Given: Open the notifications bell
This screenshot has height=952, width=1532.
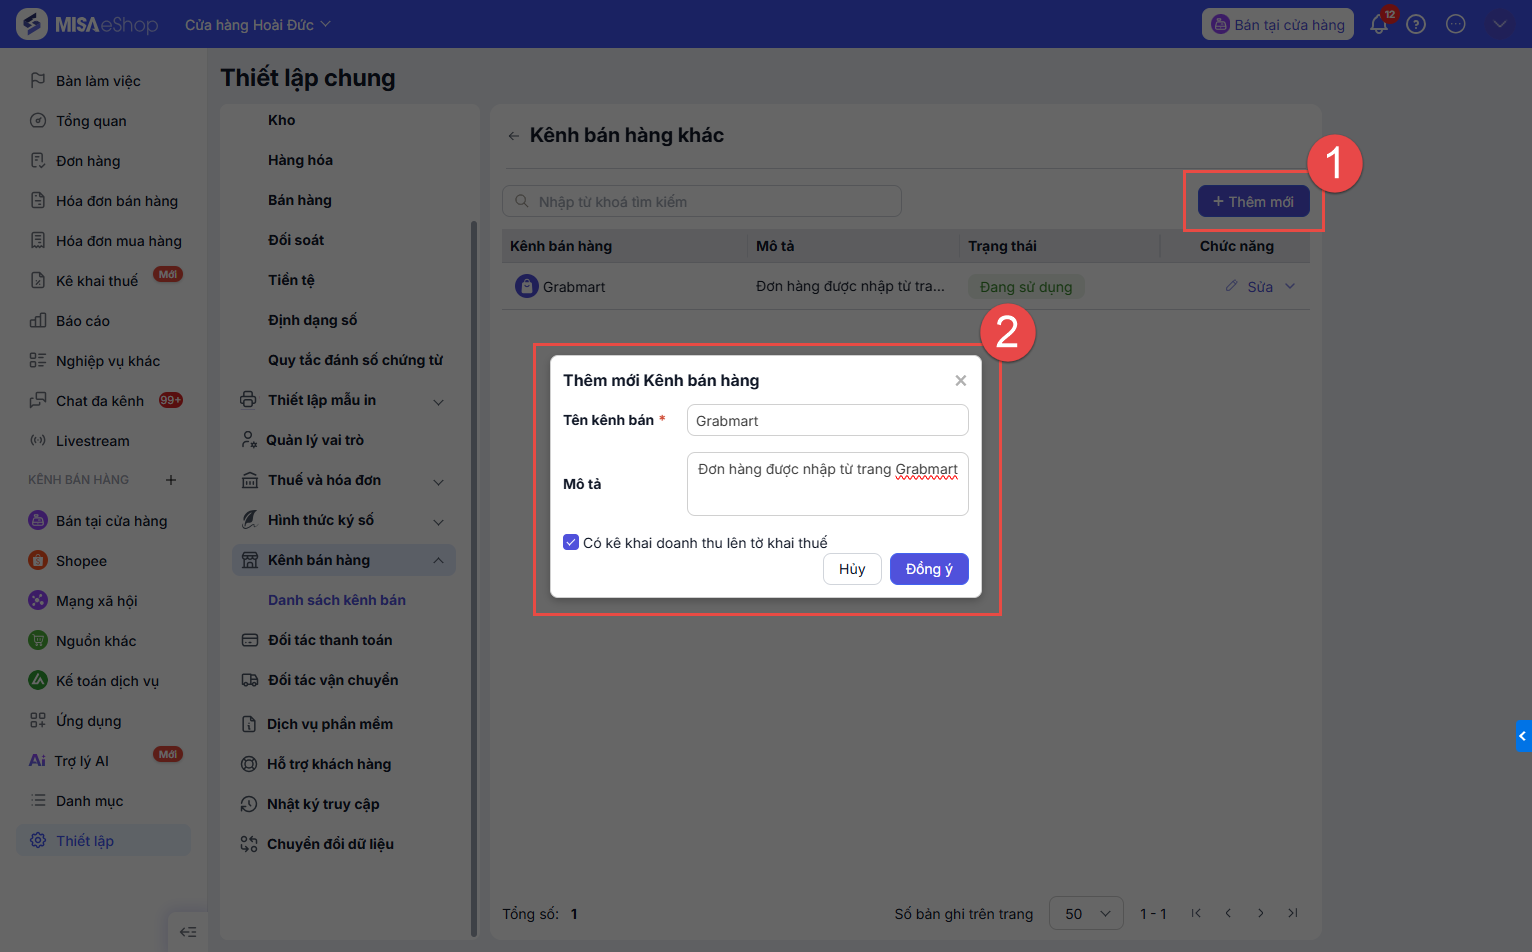Looking at the screenshot, I should 1379,24.
